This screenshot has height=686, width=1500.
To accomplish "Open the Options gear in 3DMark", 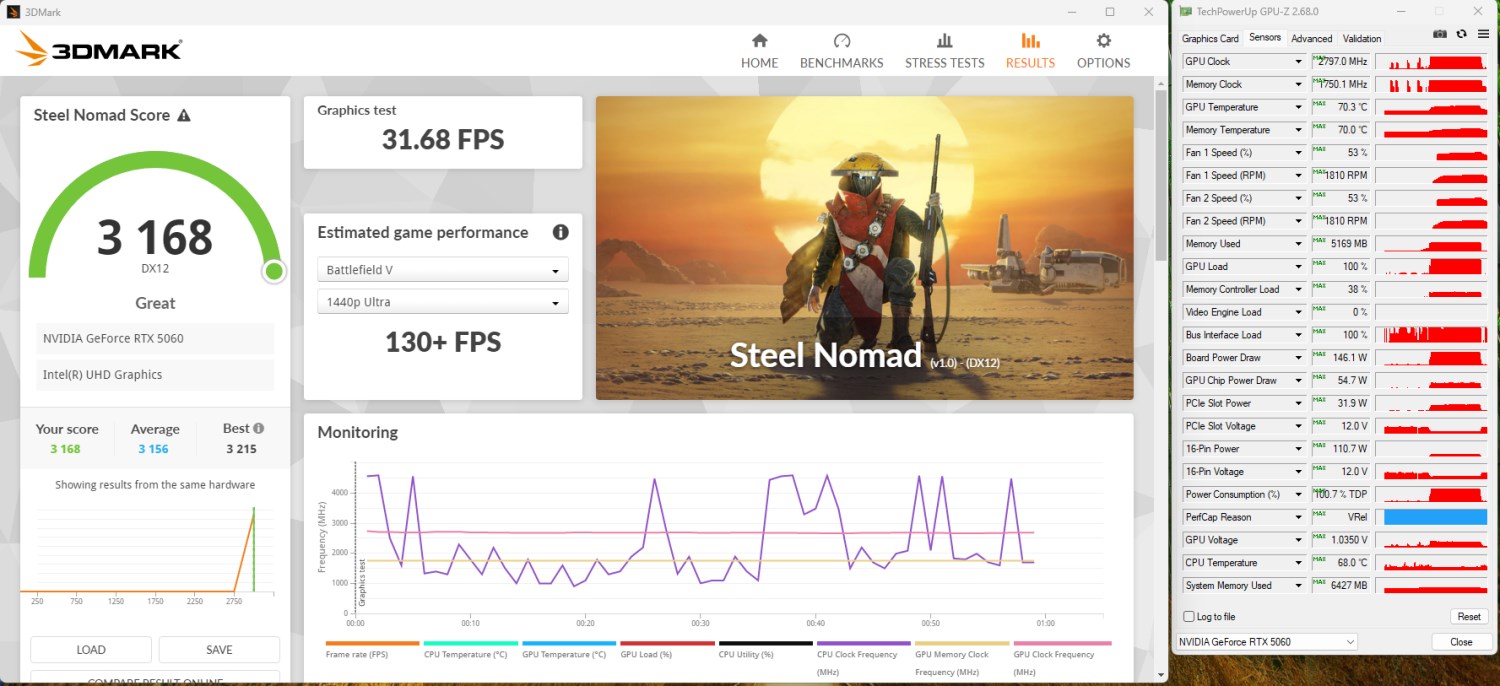I will tap(1103, 50).
